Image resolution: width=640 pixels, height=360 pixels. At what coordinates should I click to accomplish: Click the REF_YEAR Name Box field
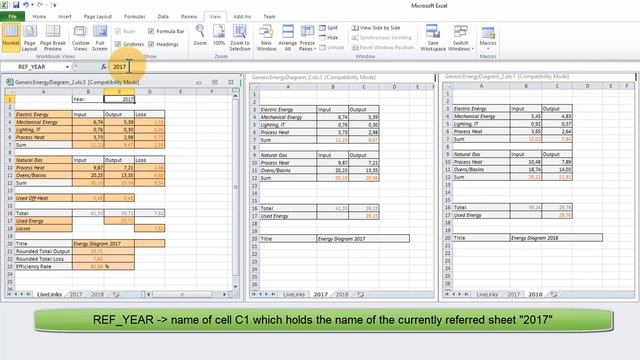[x=32, y=67]
